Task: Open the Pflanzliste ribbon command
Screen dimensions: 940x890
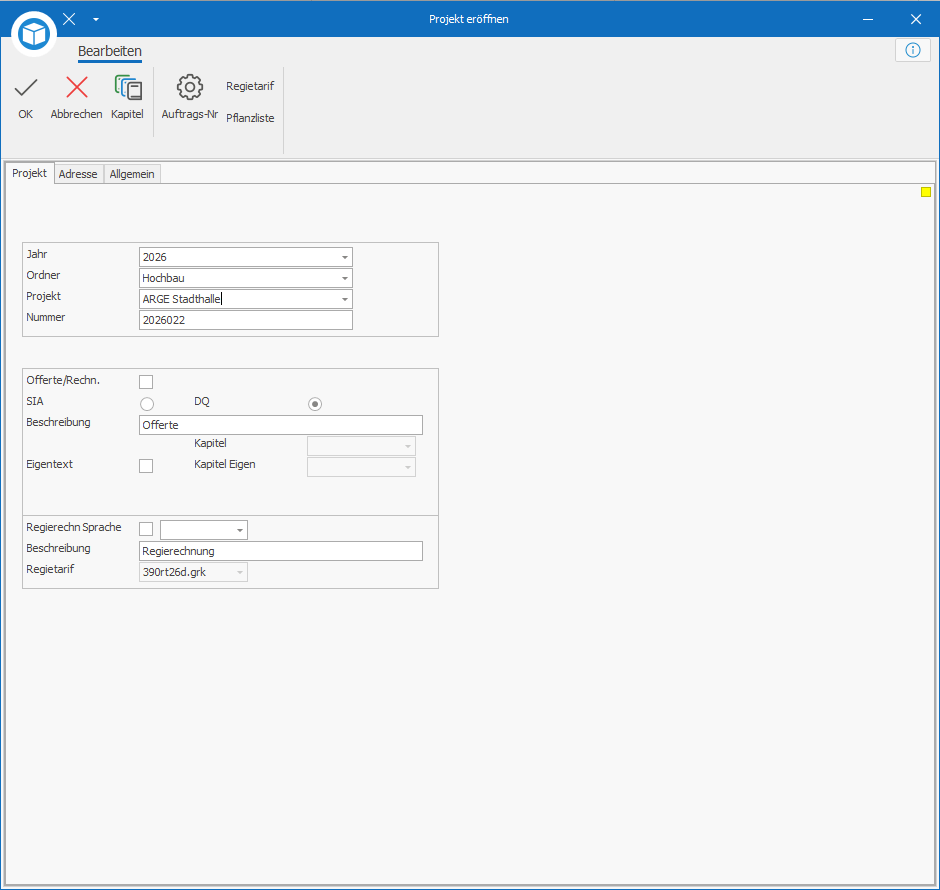Action: [x=250, y=118]
